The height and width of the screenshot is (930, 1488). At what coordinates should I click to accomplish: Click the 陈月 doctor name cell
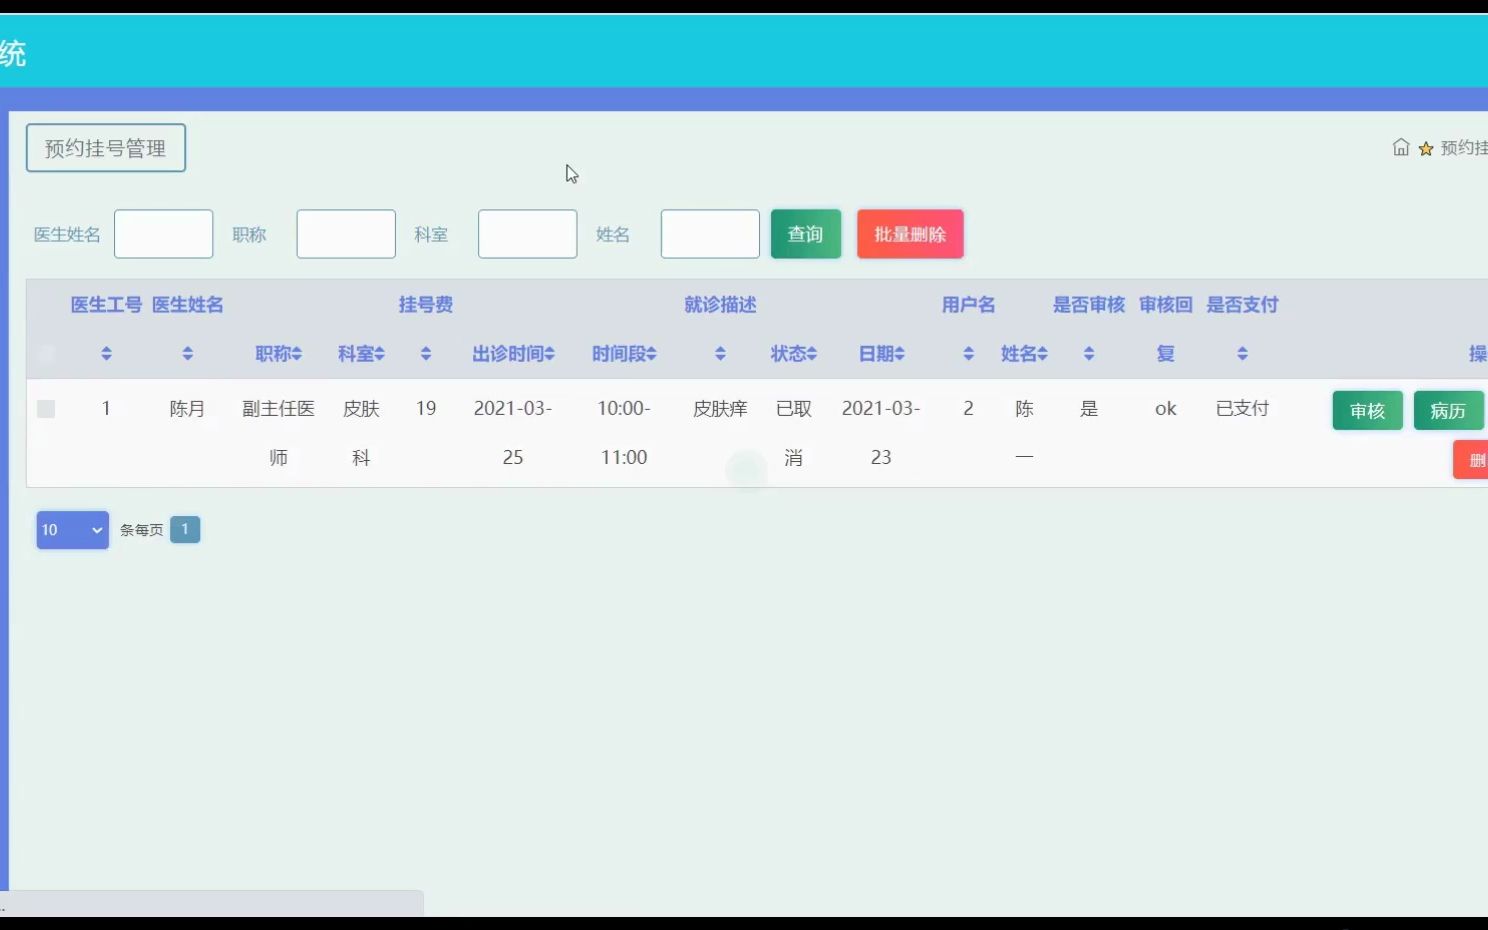click(x=188, y=408)
